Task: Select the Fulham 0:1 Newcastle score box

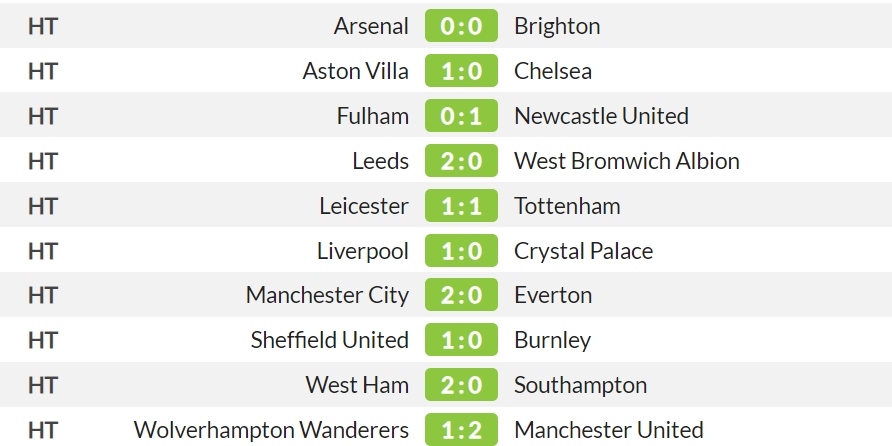Action: coord(461,115)
